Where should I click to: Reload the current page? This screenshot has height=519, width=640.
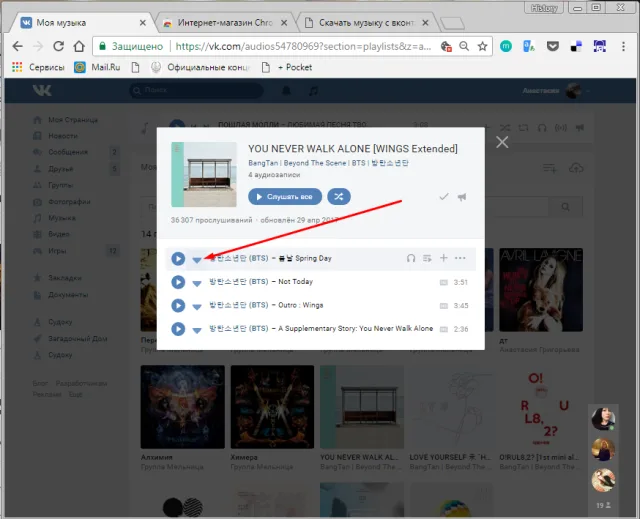pos(58,46)
